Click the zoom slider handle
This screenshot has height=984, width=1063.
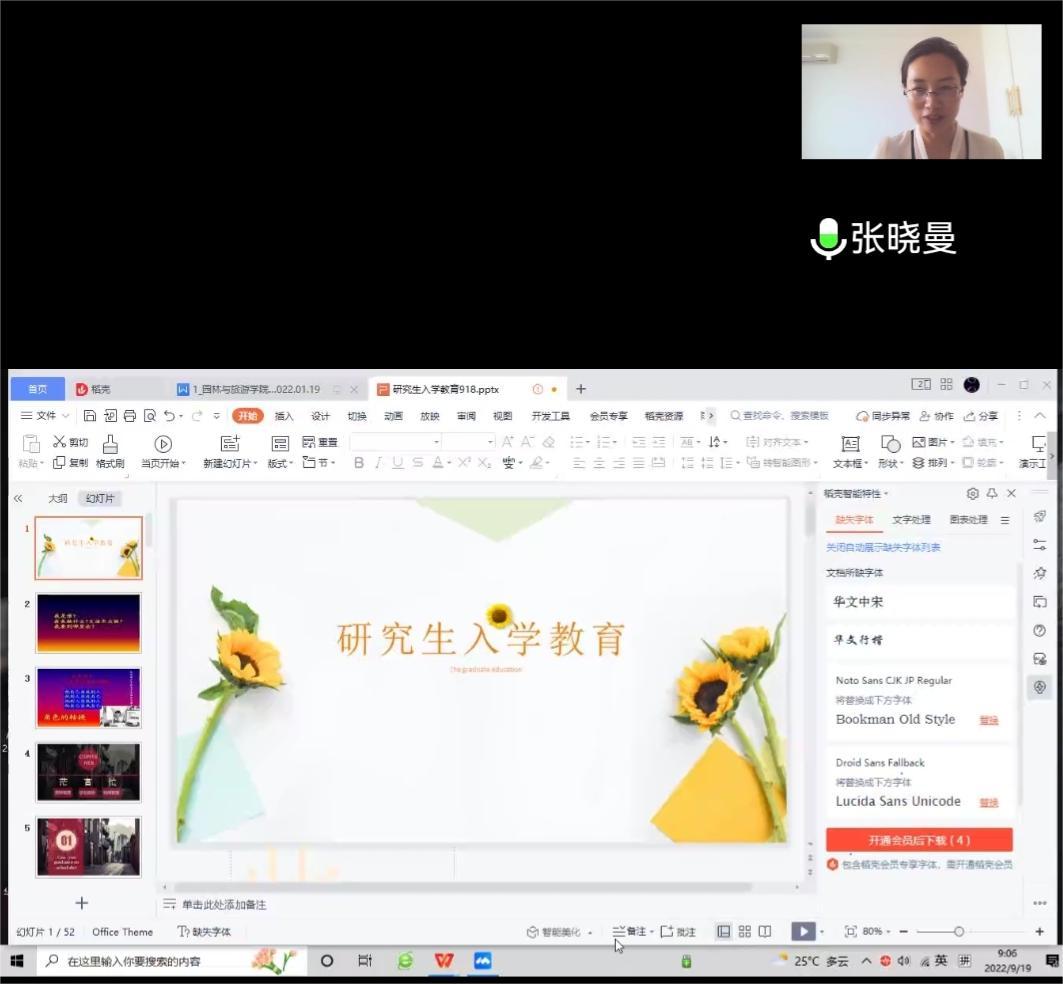[x=959, y=931]
